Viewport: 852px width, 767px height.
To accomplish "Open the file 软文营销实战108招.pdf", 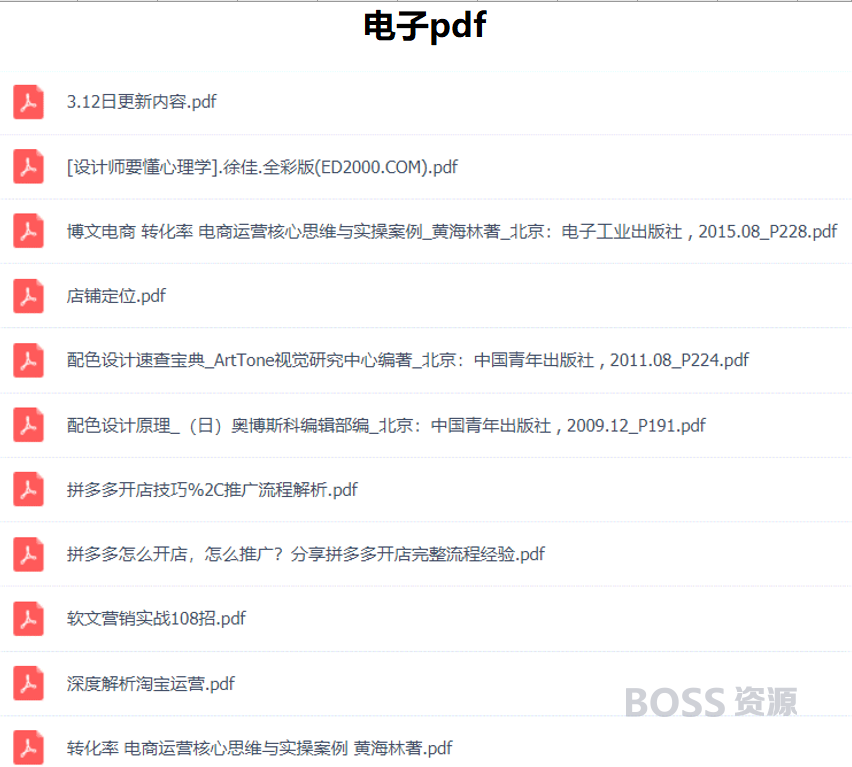I will pos(156,619).
